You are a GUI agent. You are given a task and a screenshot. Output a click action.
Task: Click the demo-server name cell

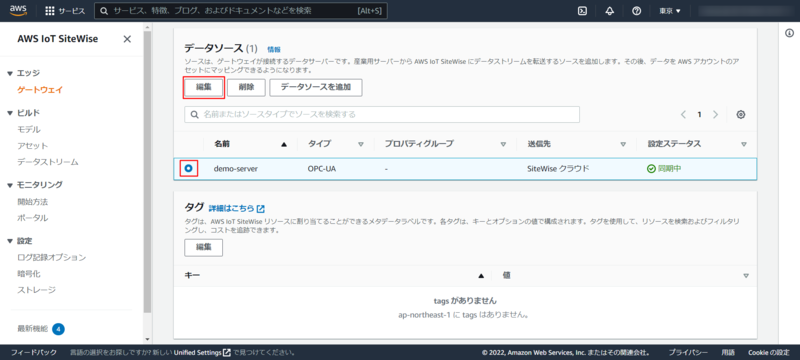click(x=236, y=169)
